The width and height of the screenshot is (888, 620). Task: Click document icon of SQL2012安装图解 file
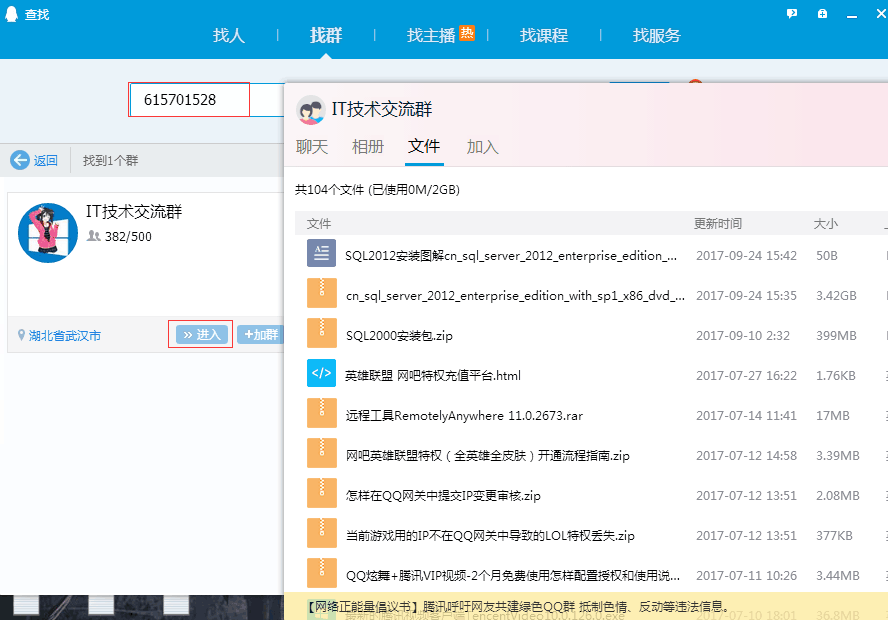click(x=321, y=253)
